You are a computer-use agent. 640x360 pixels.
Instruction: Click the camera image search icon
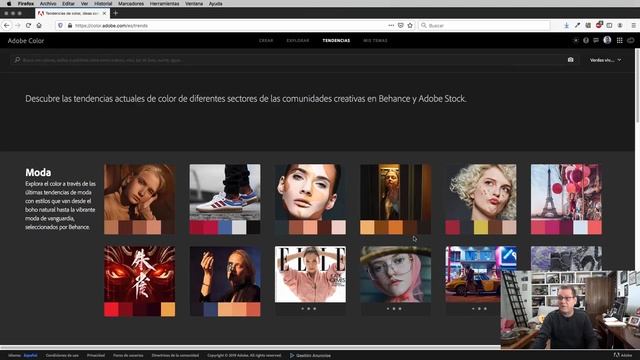tap(571, 60)
